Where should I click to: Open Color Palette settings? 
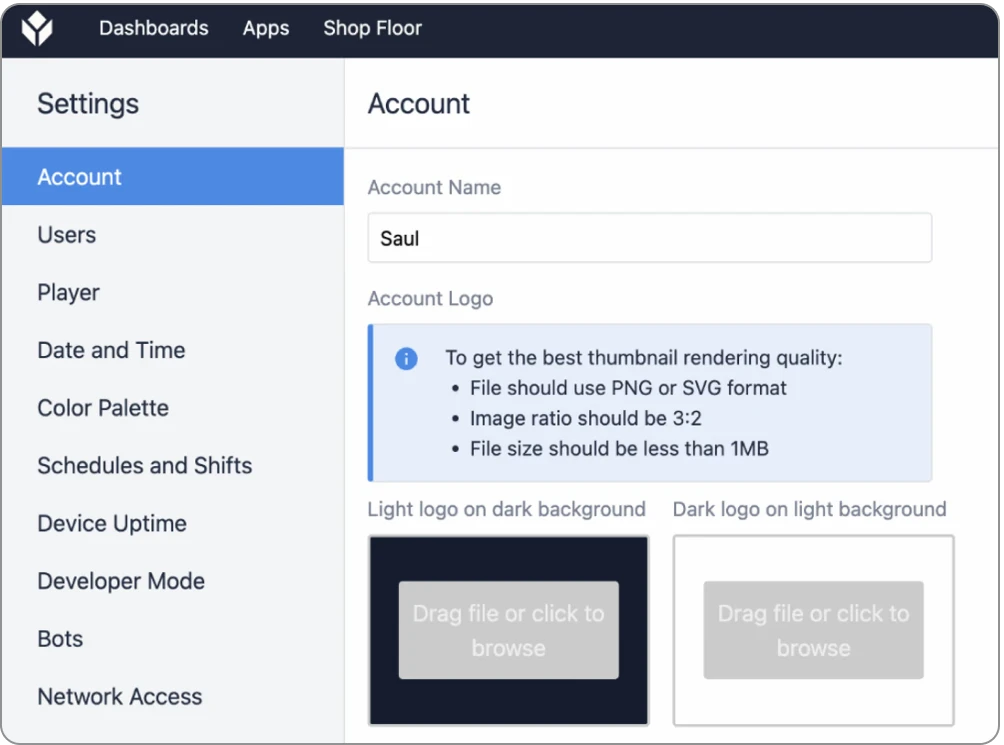pyautogui.click(x=103, y=408)
